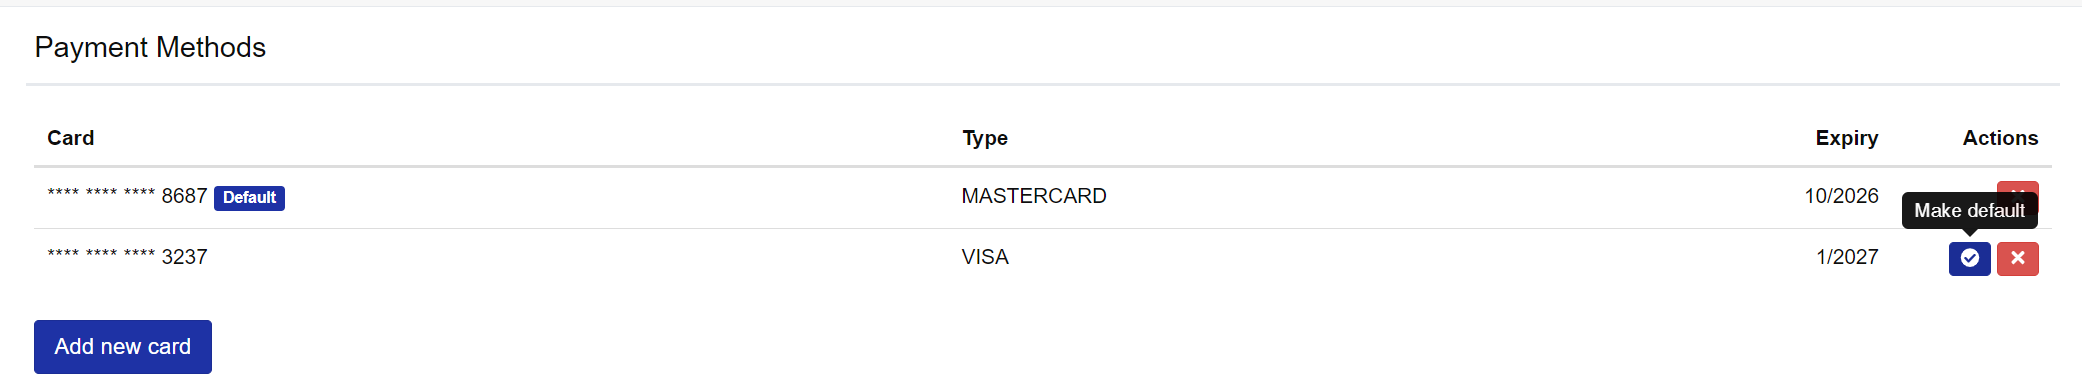Click the Payment Methods heading
Image resolution: width=2082 pixels, height=385 pixels.
(x=150, y=47)
